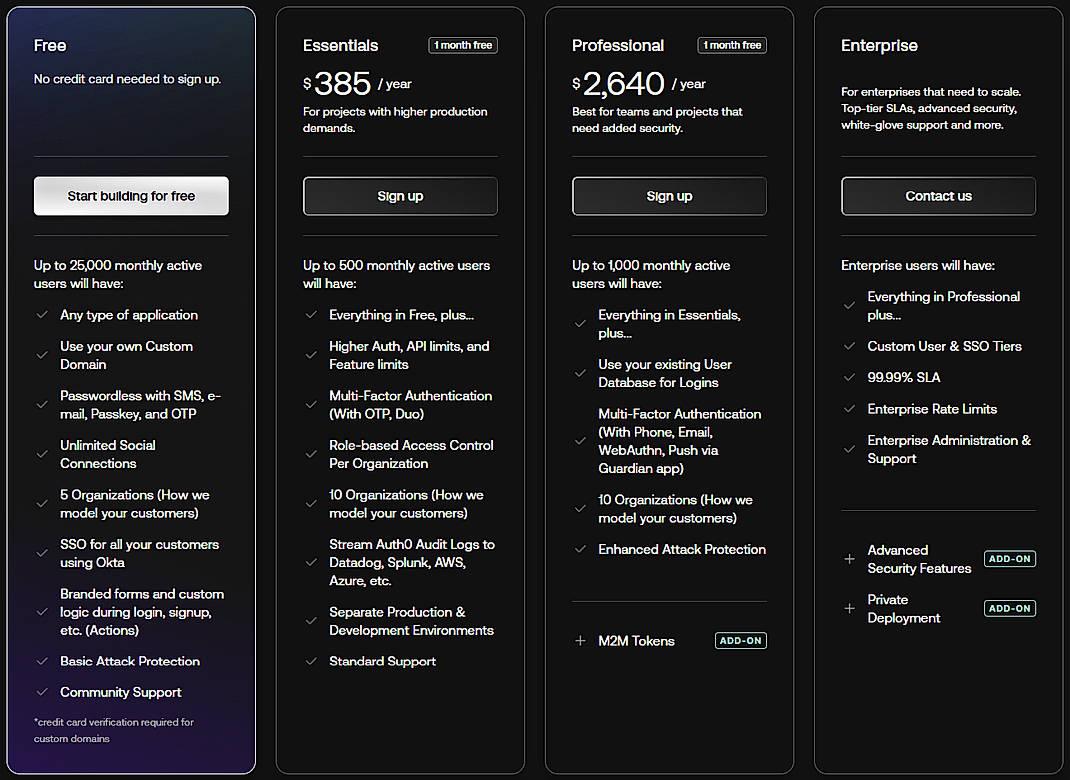Click 'Up to 500 monthly active users' text

pyautogui.click(x=396, y=274)
